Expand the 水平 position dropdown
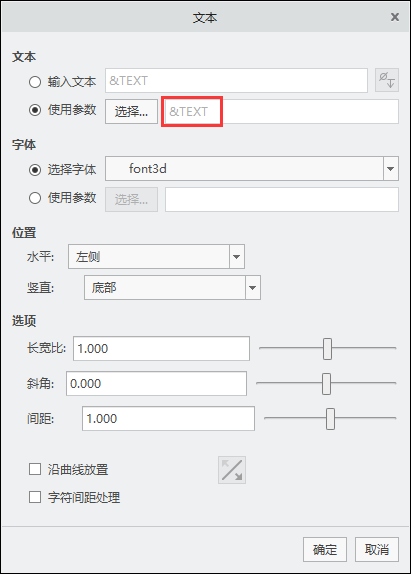The height and width of the screenshot is (574, 411). click(x=156, y=257)
